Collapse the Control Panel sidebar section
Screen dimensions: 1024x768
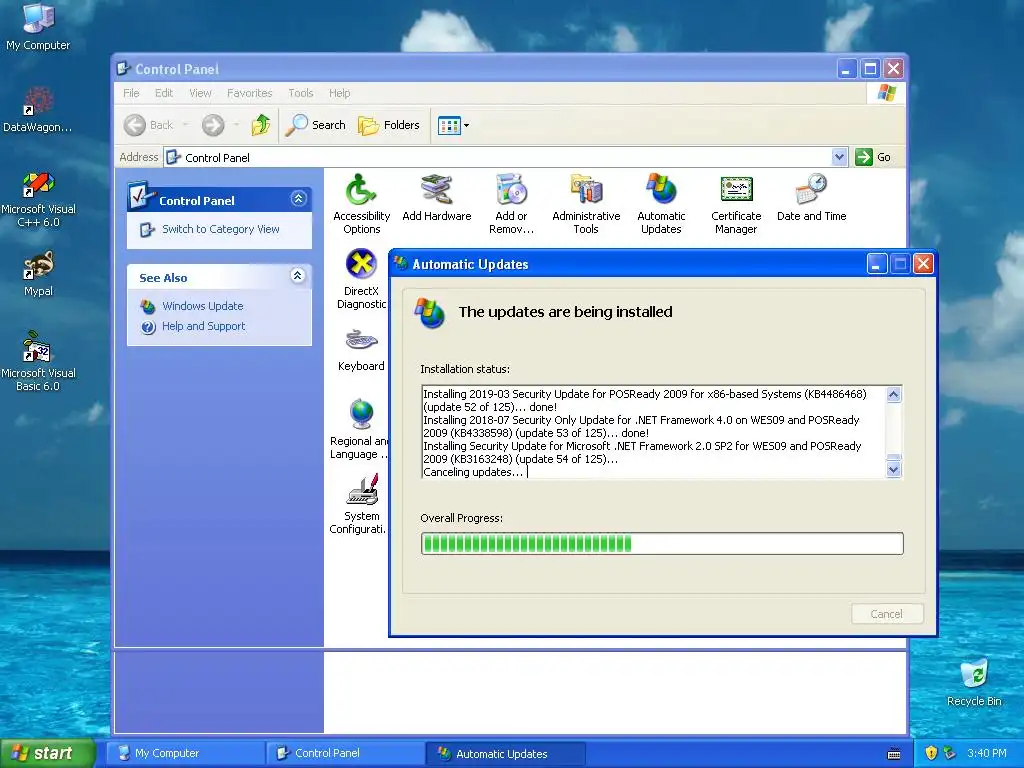point(298,199)
